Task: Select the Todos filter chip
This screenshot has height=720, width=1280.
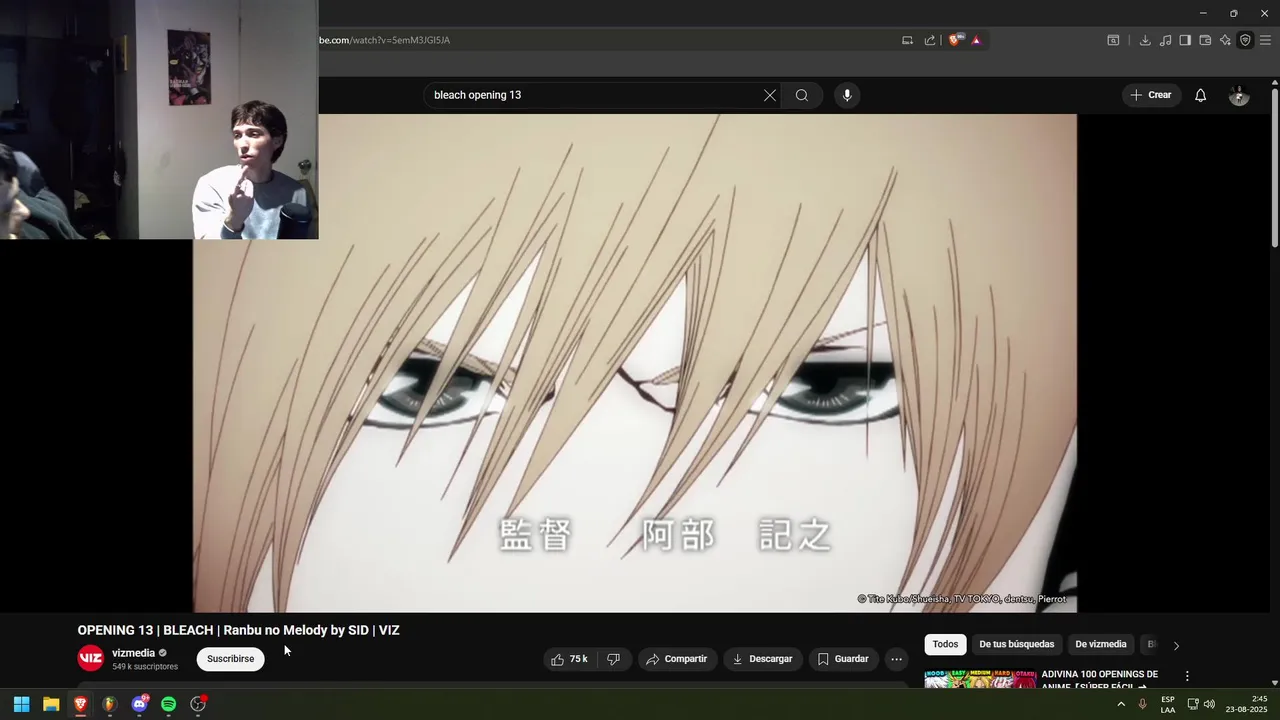Action: tap(945, 645)
